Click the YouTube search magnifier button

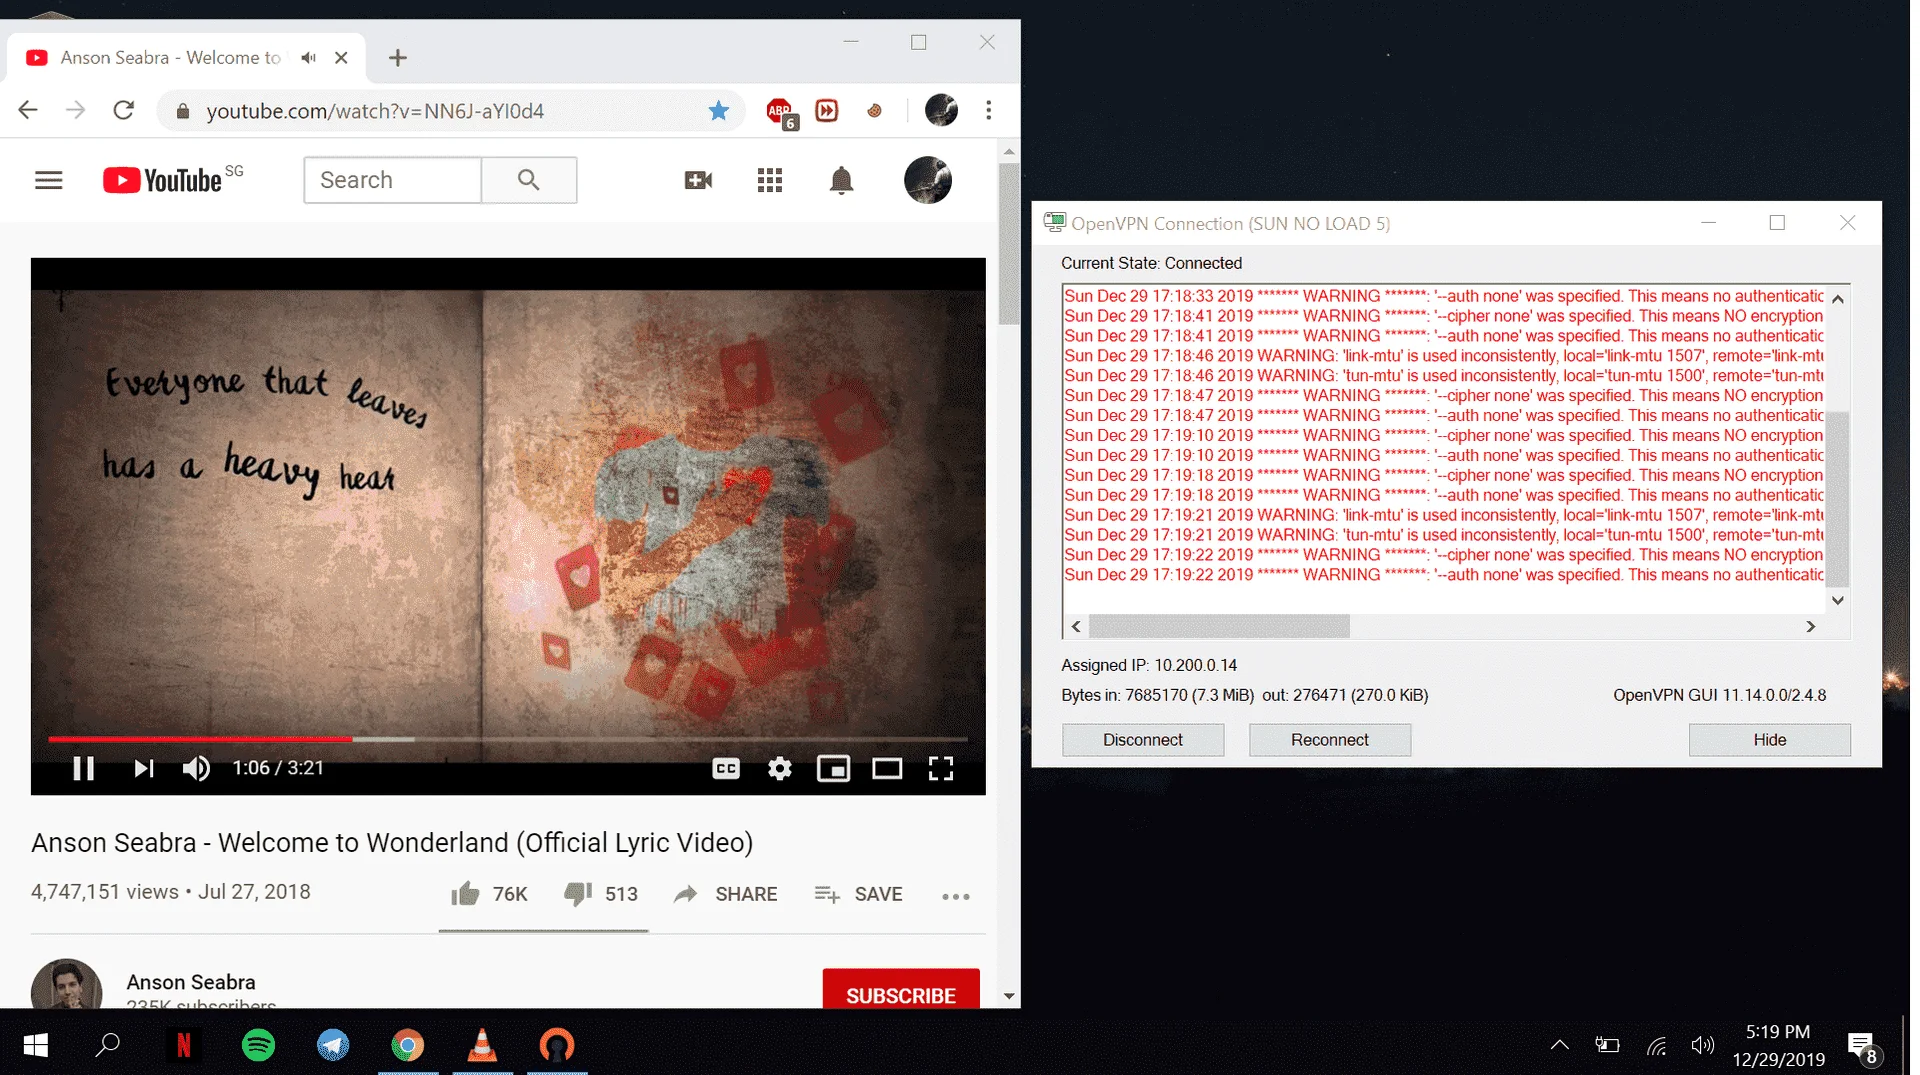coord(529,180)
